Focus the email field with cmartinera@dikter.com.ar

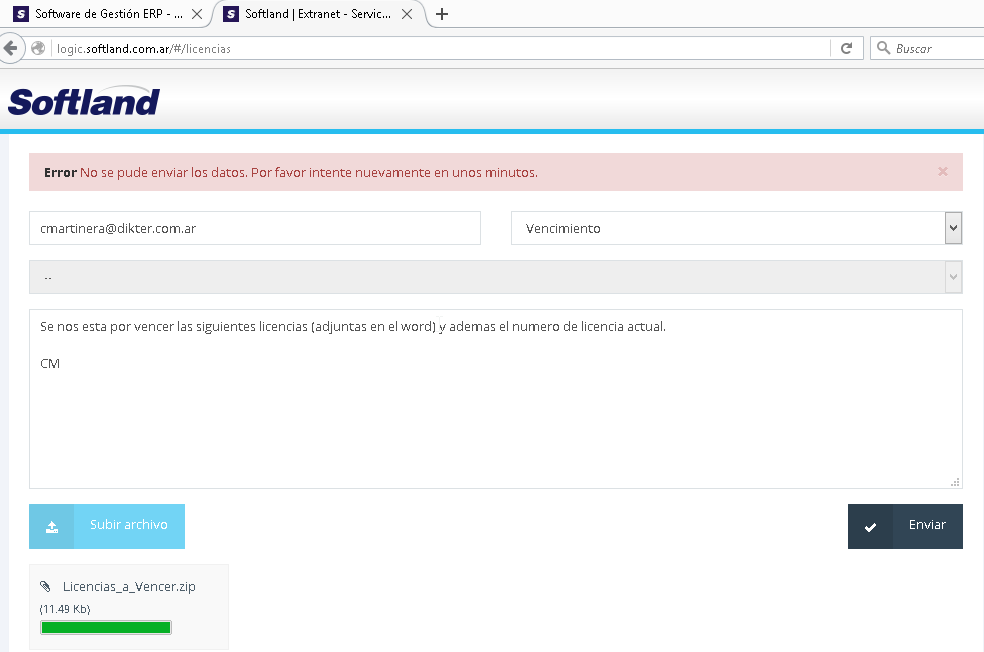pyautogui.click(x=255, y=228)
